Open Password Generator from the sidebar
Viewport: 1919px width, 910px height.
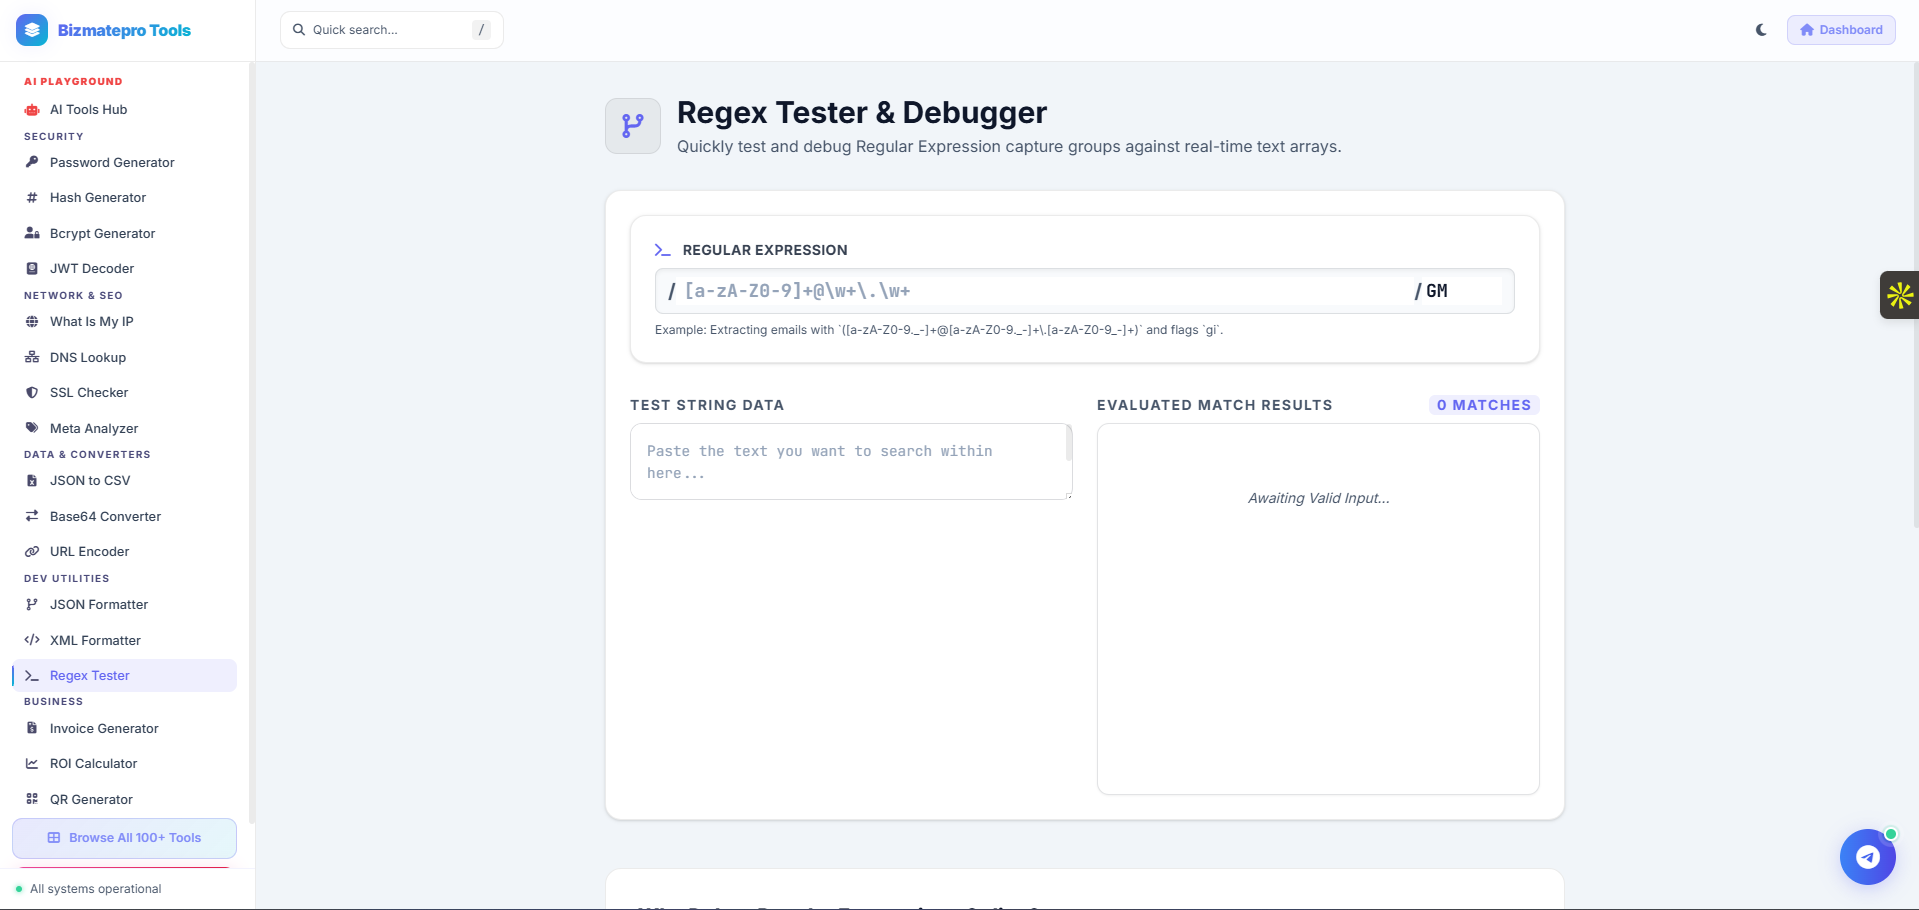point(124,162)
